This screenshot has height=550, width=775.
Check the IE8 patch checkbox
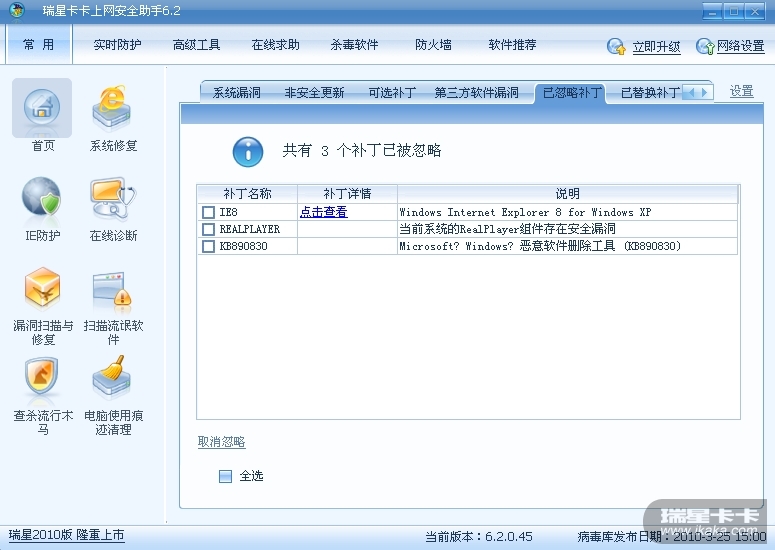click(x=208, y=212)
